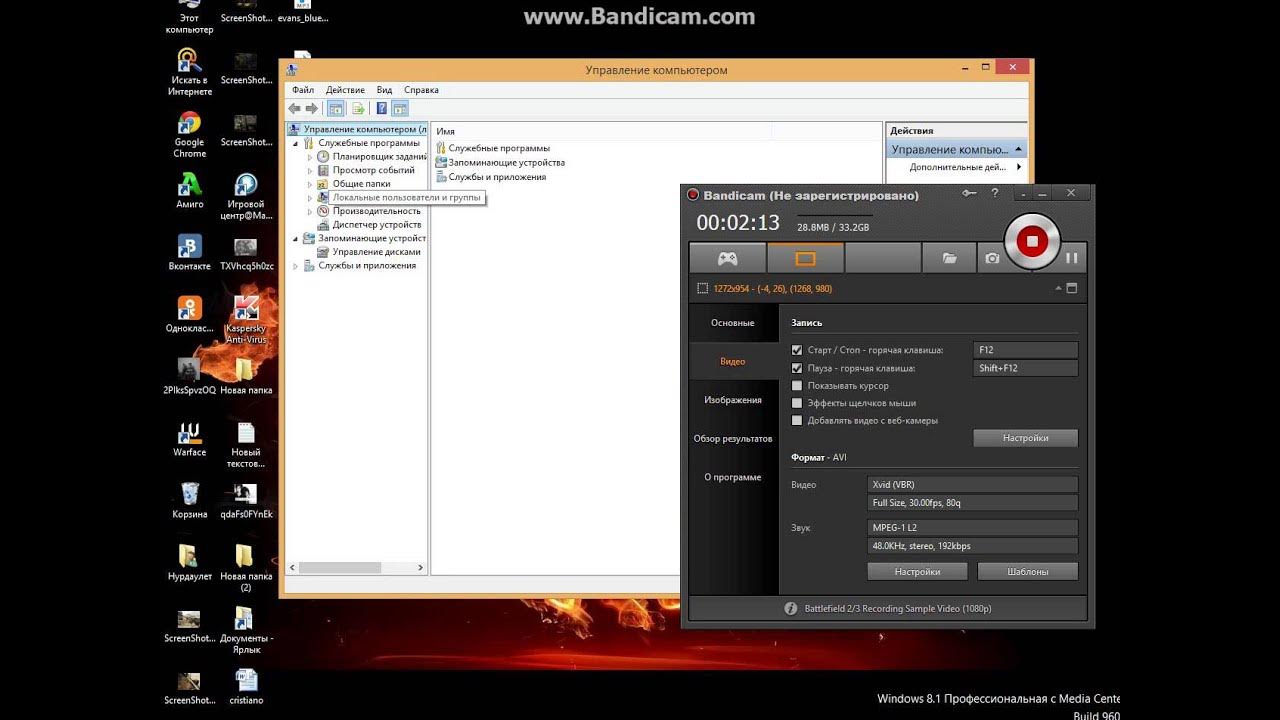Open О программе tab in Bandicam
Viewport: 1280px width, 720px height.
point(733,477)
